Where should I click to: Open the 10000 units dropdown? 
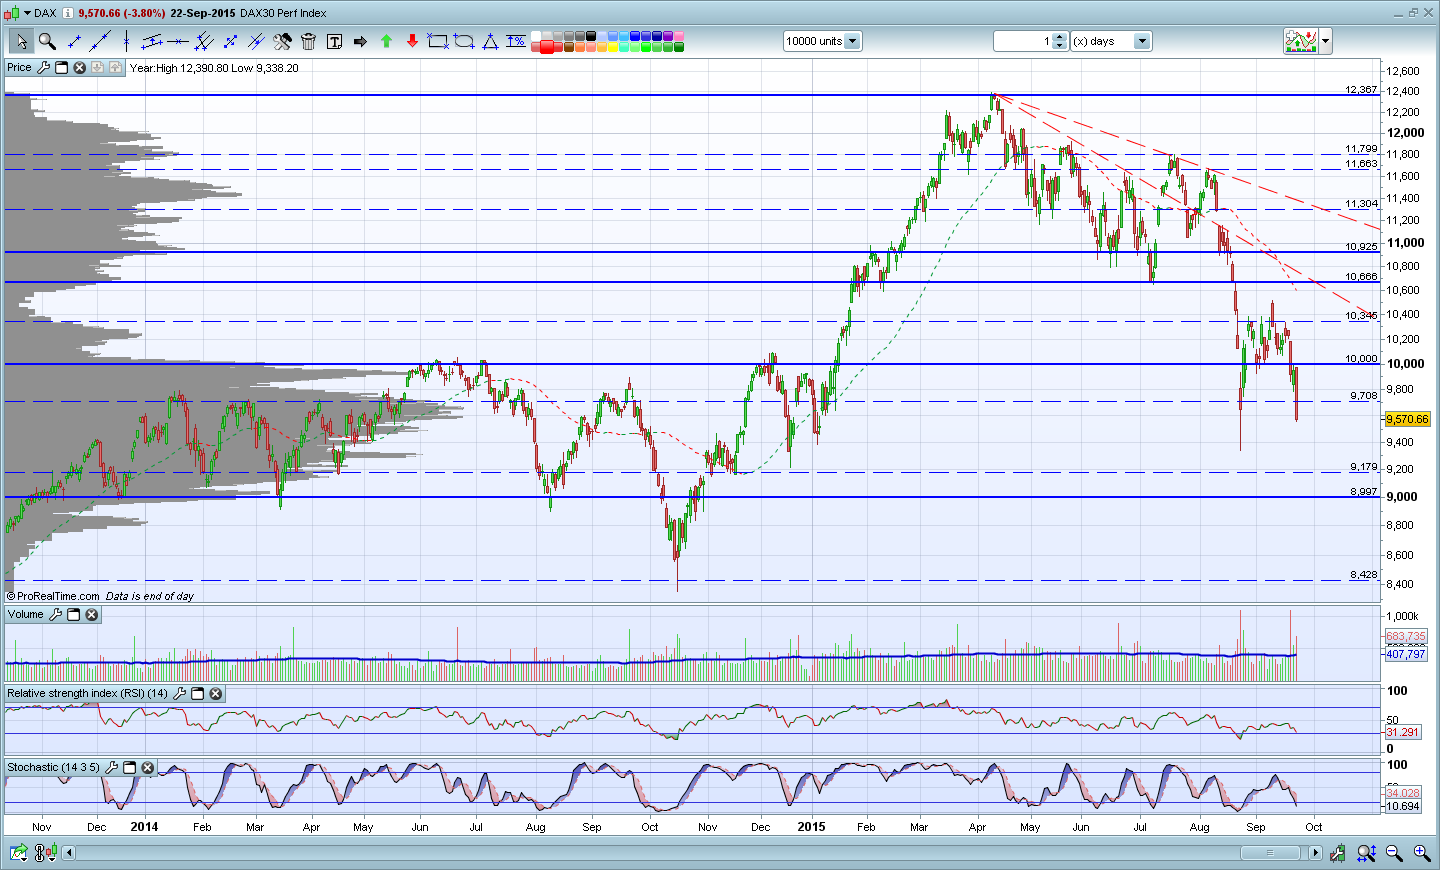coord(852,41)
